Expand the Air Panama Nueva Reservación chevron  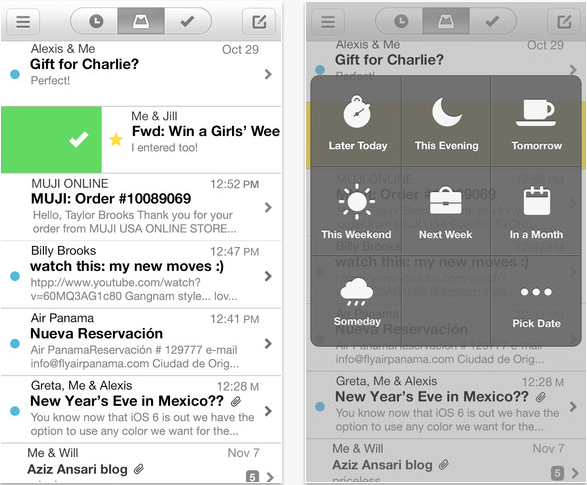point(268,344)
